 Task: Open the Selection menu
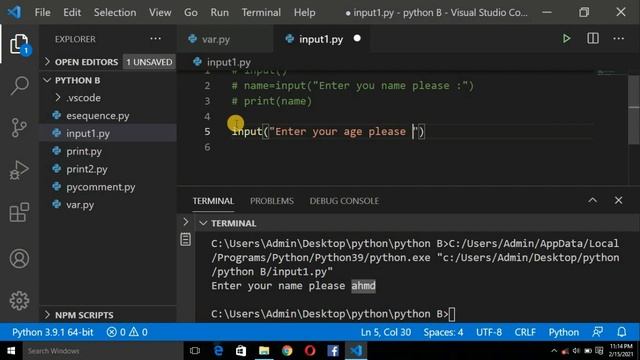pos(115,12)
